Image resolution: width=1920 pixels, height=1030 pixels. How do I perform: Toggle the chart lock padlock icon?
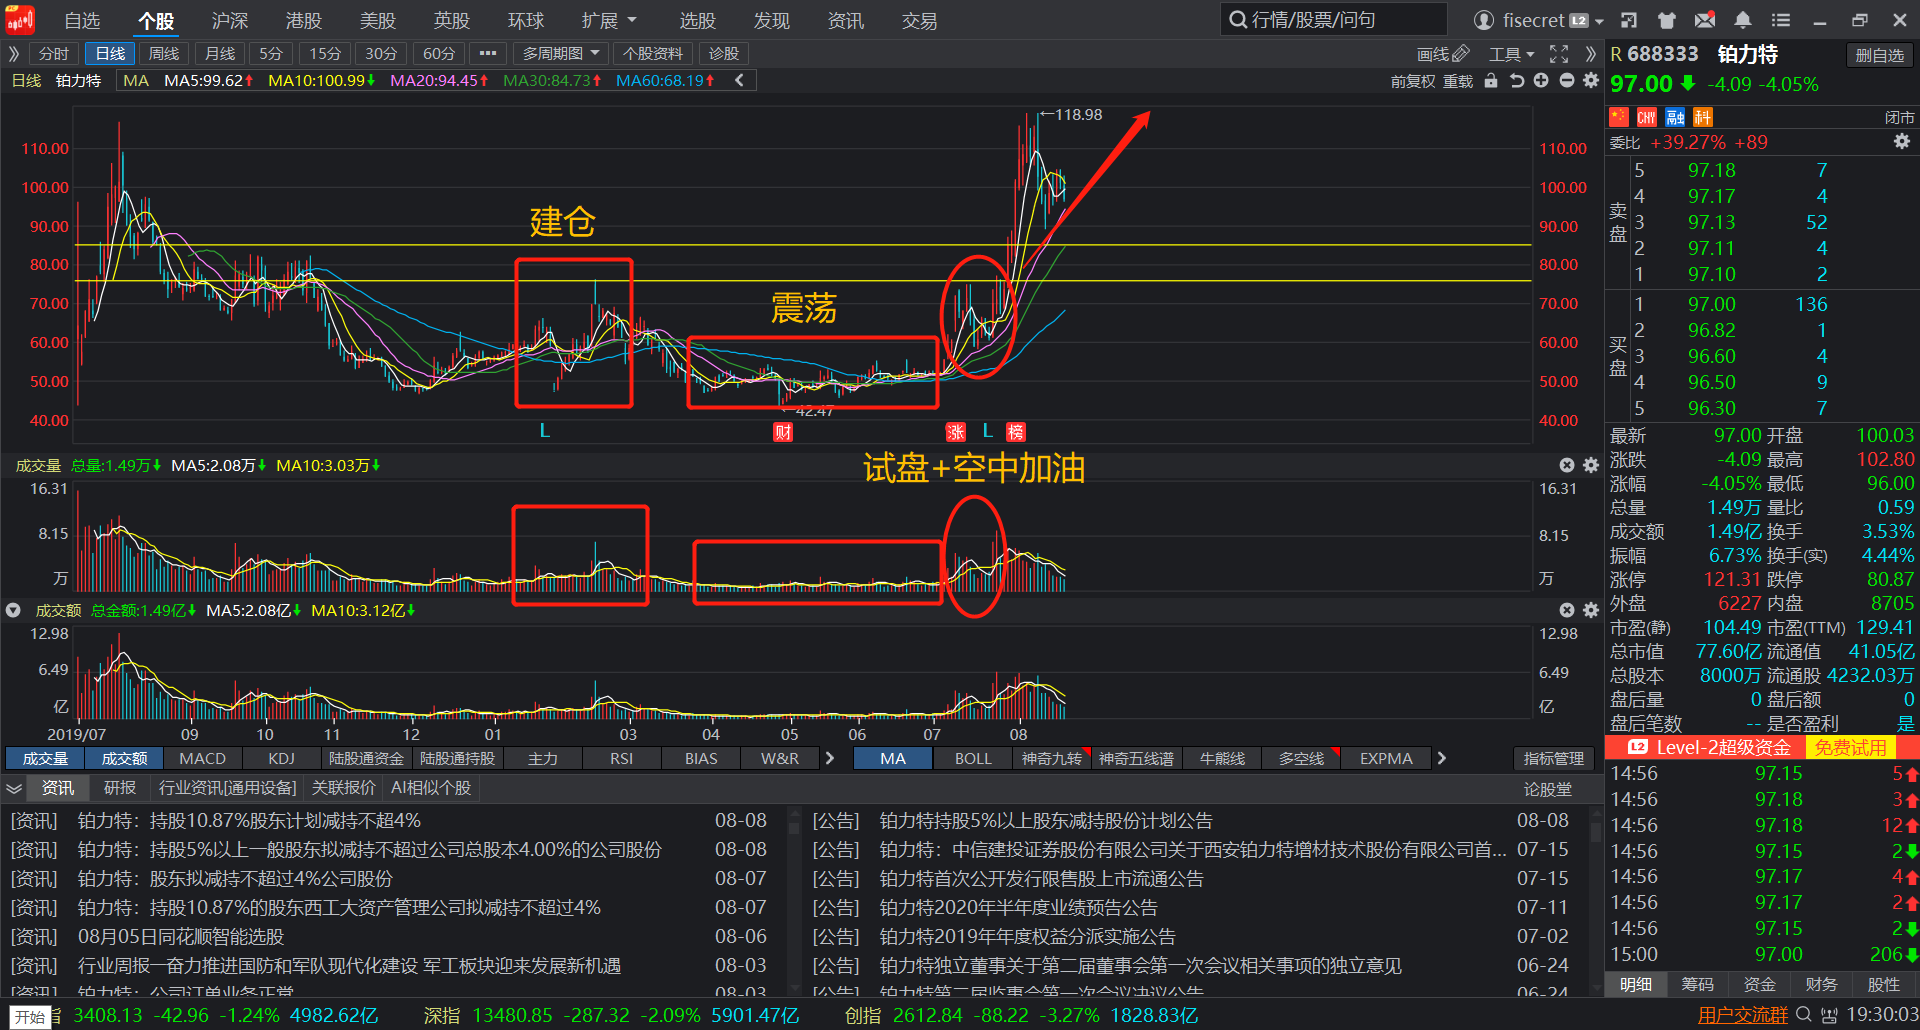(1491, 81)
